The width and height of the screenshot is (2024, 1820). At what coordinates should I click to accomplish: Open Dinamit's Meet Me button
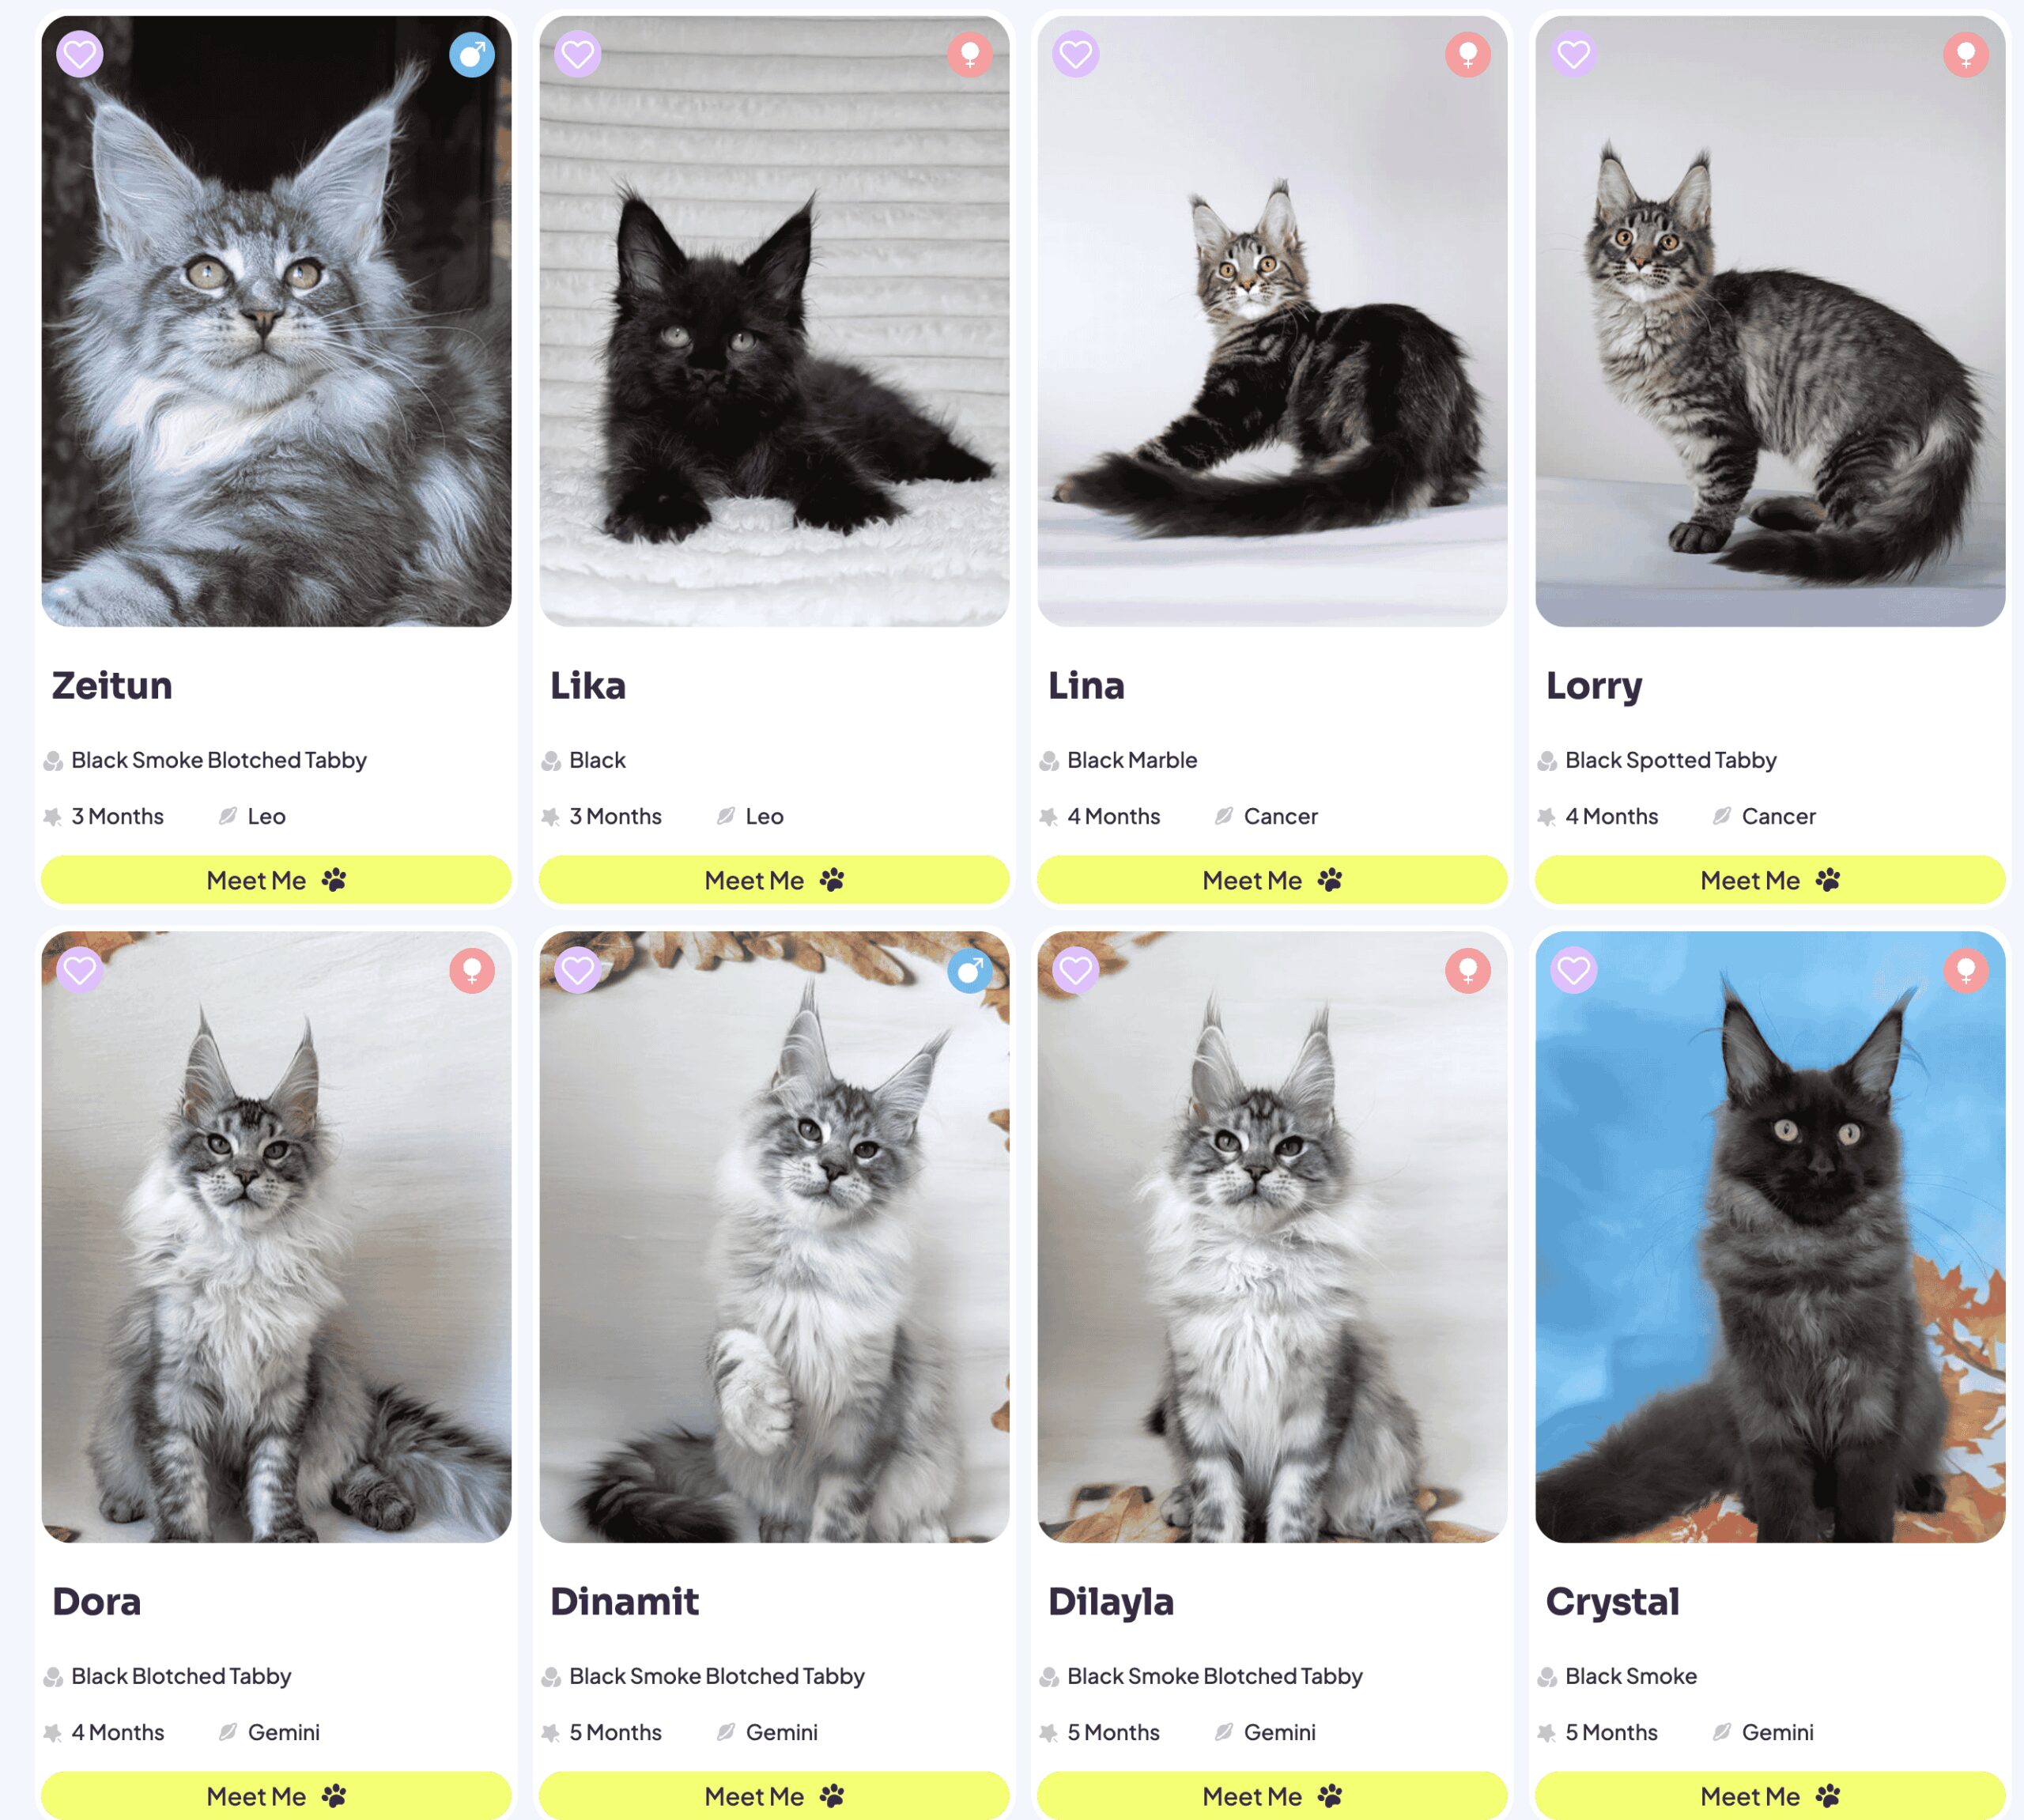coord(774,1796)
